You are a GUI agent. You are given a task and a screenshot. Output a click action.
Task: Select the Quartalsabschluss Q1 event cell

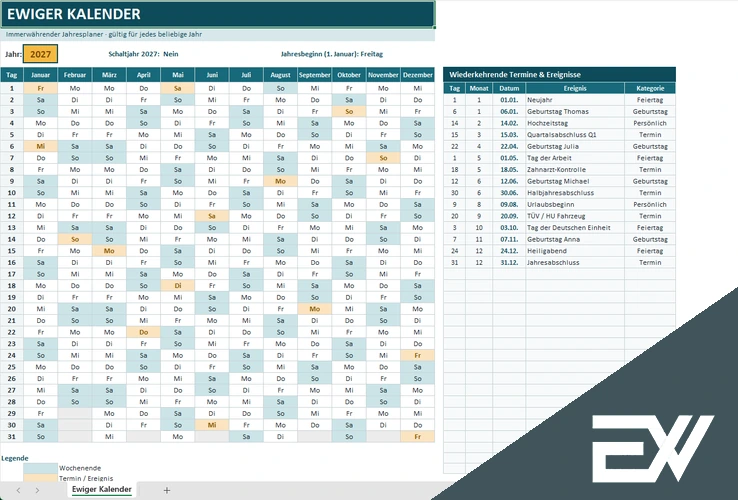point(575,135)
